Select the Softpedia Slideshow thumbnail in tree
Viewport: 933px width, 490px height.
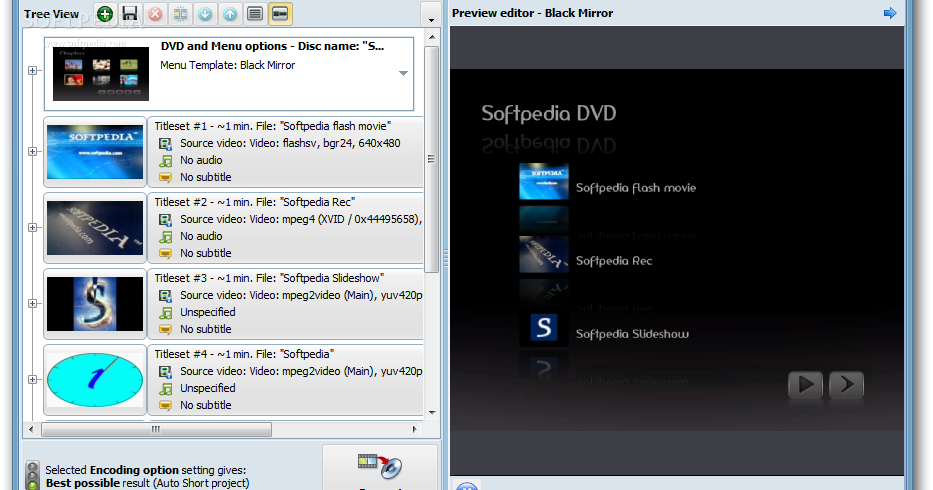(95, 304)
